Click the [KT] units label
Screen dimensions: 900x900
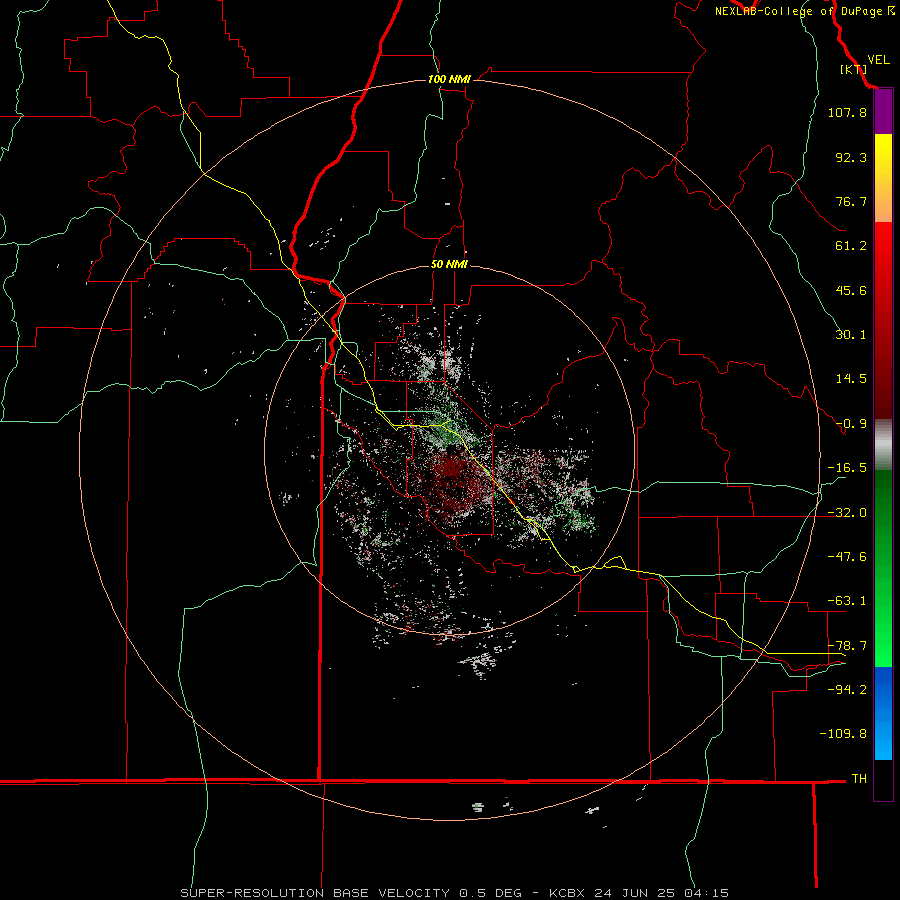point(853,69)
